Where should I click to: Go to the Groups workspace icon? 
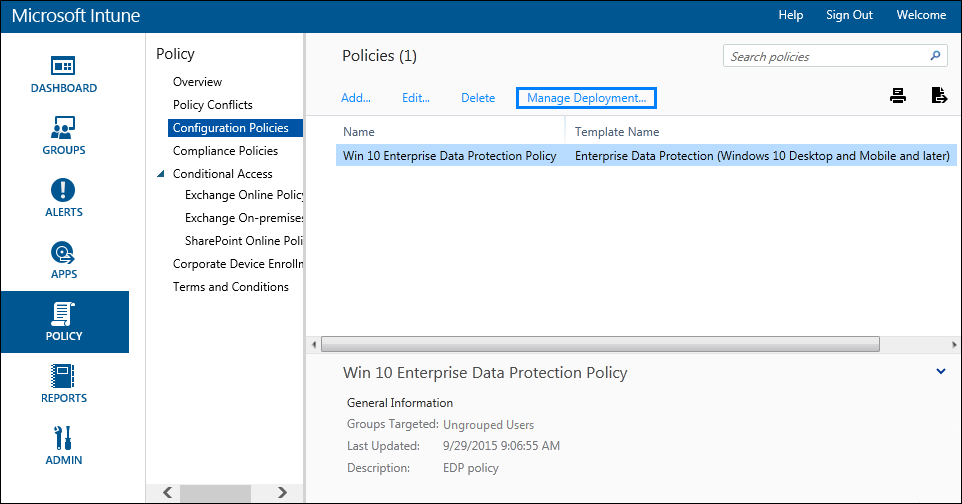click(64, 129)
